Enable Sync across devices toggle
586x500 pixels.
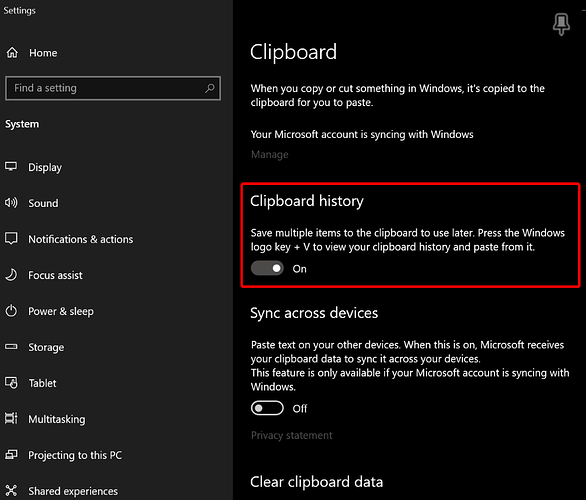click(267, 408)
